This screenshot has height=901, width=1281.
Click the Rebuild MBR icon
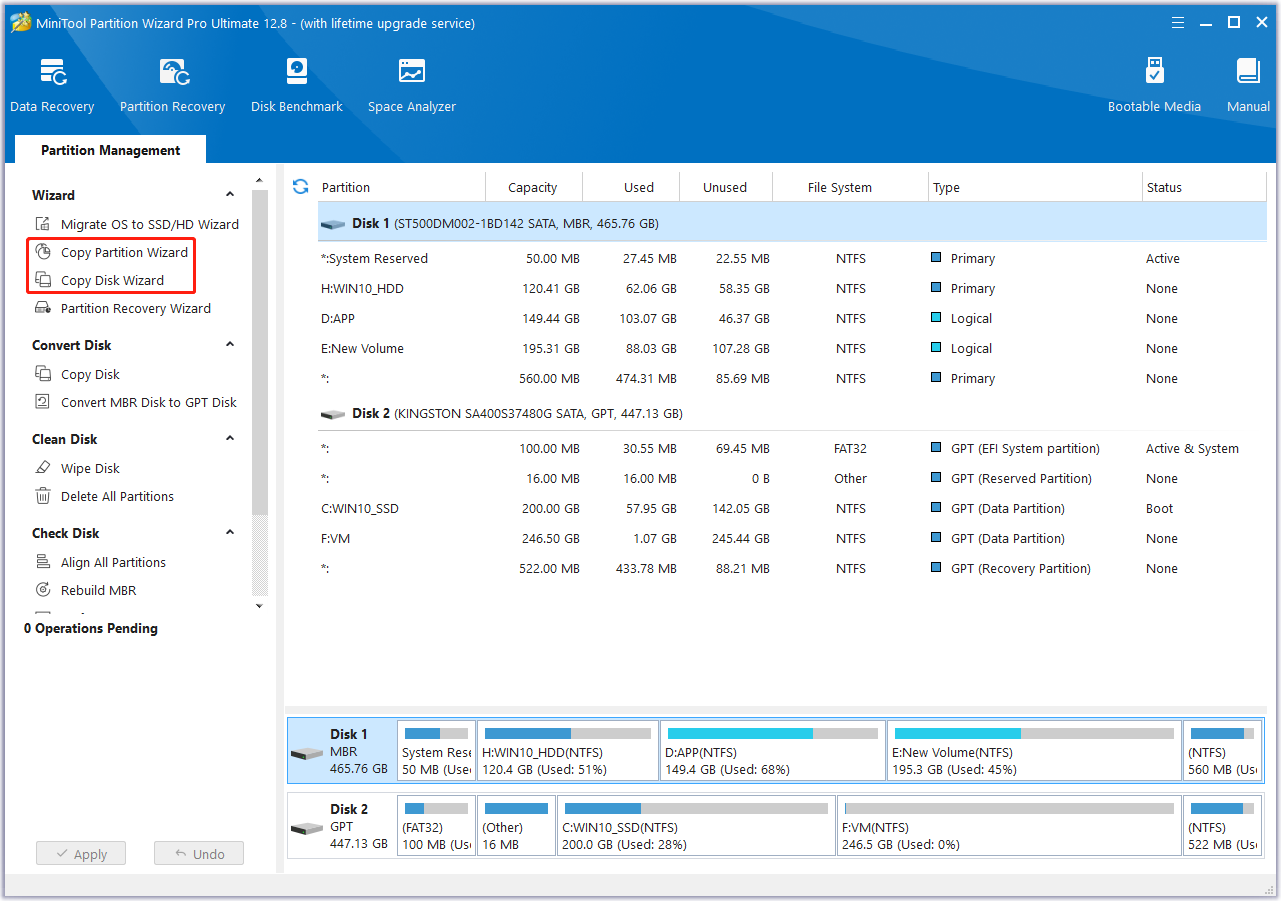[43, 590]
